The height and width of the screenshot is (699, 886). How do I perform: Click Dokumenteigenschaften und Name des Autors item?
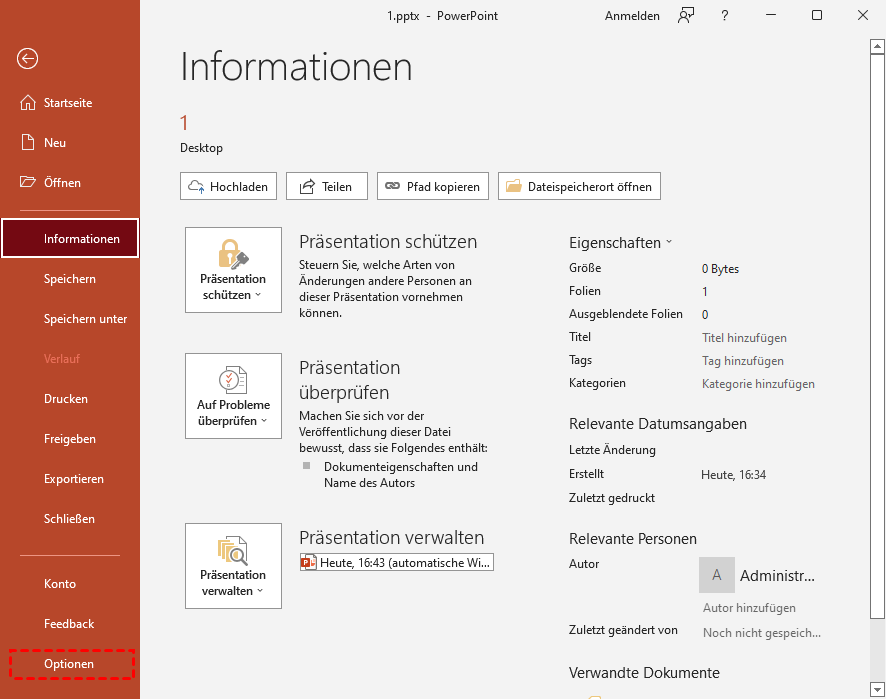(401, 475)
